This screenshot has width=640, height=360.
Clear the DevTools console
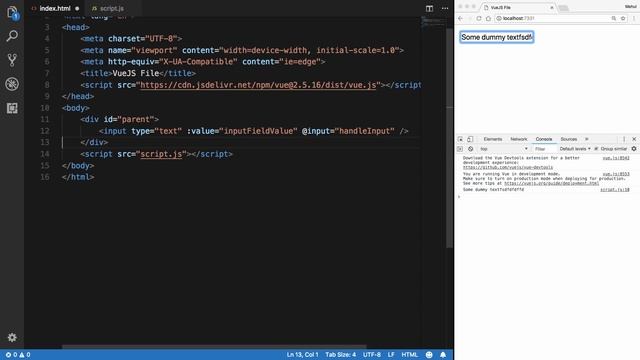471,149
